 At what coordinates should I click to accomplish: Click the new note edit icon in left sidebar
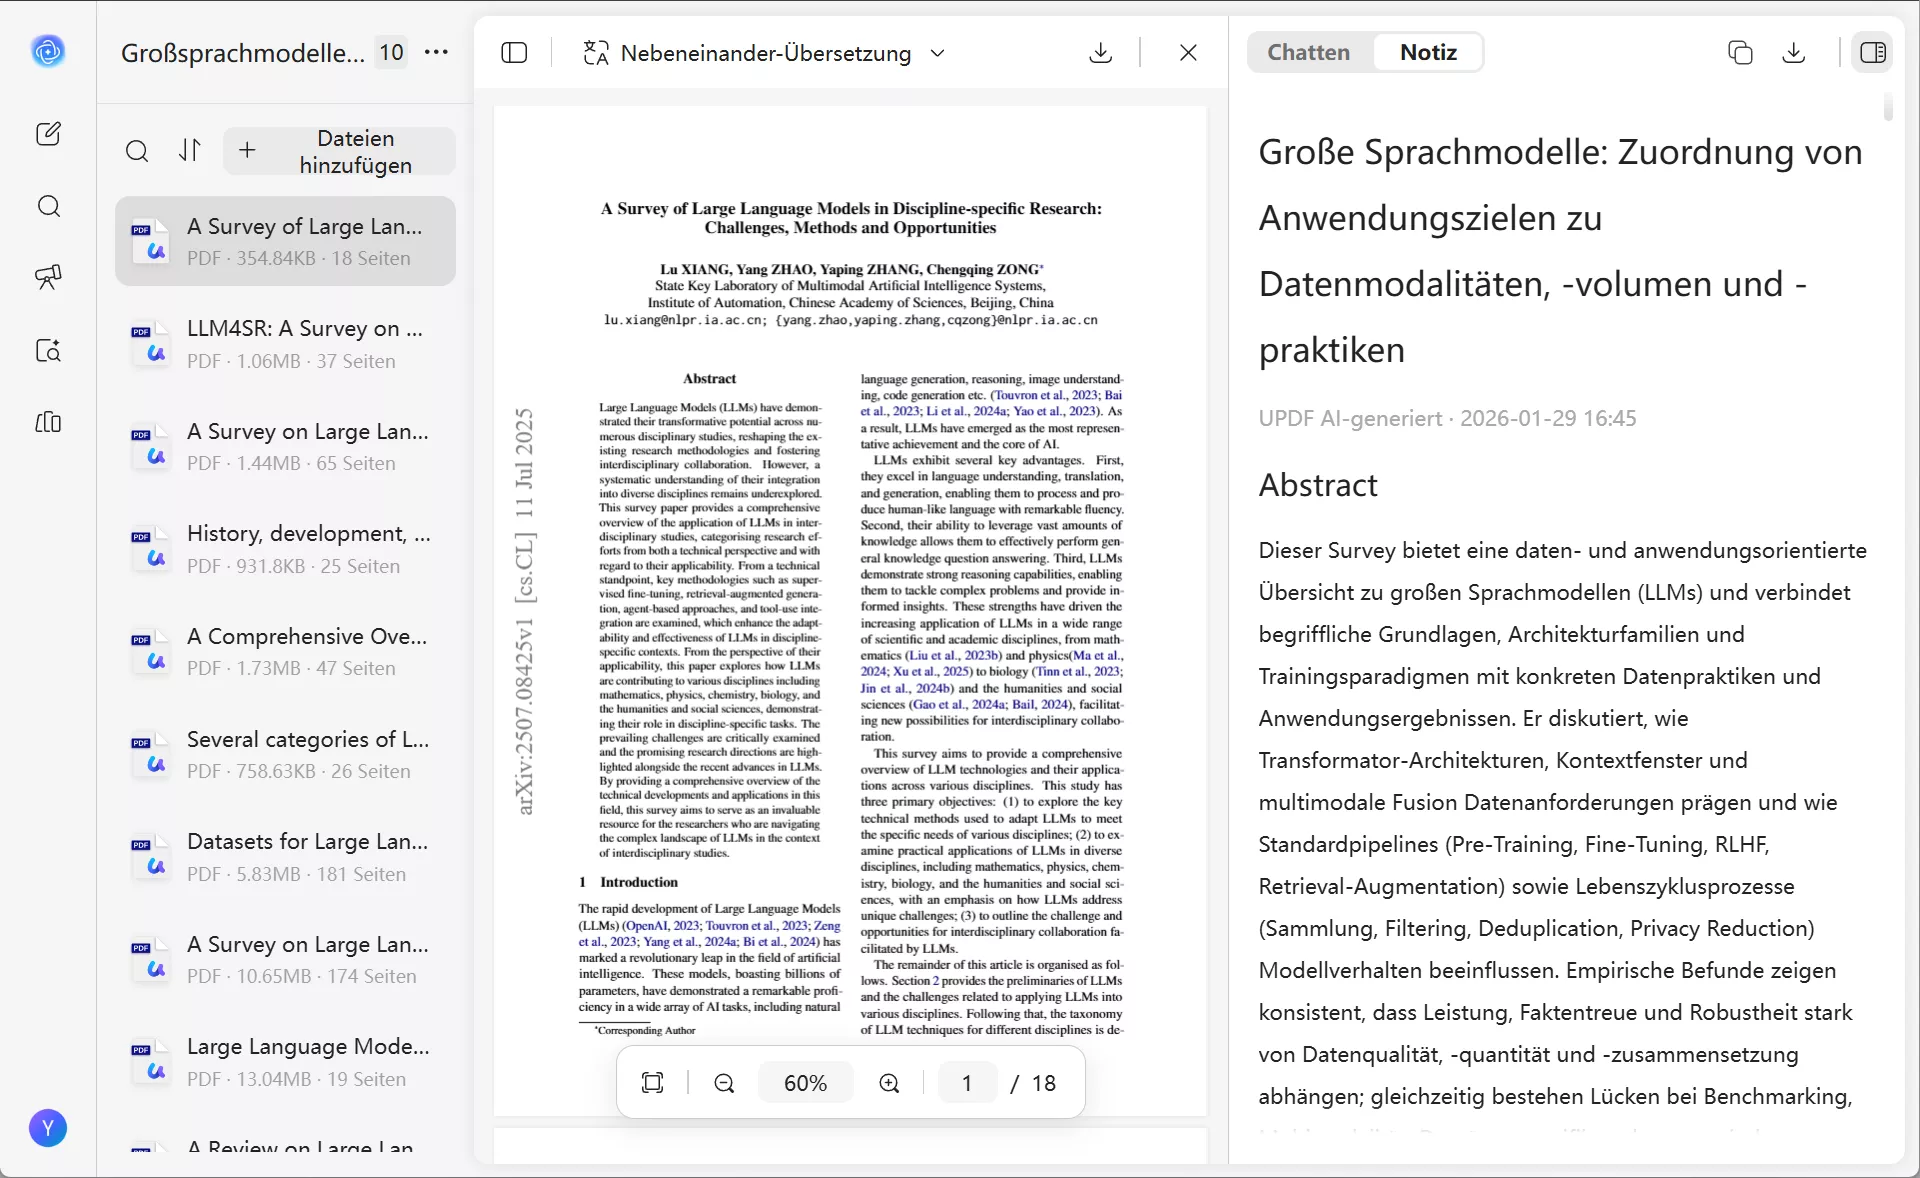click(x=48, y=134)
